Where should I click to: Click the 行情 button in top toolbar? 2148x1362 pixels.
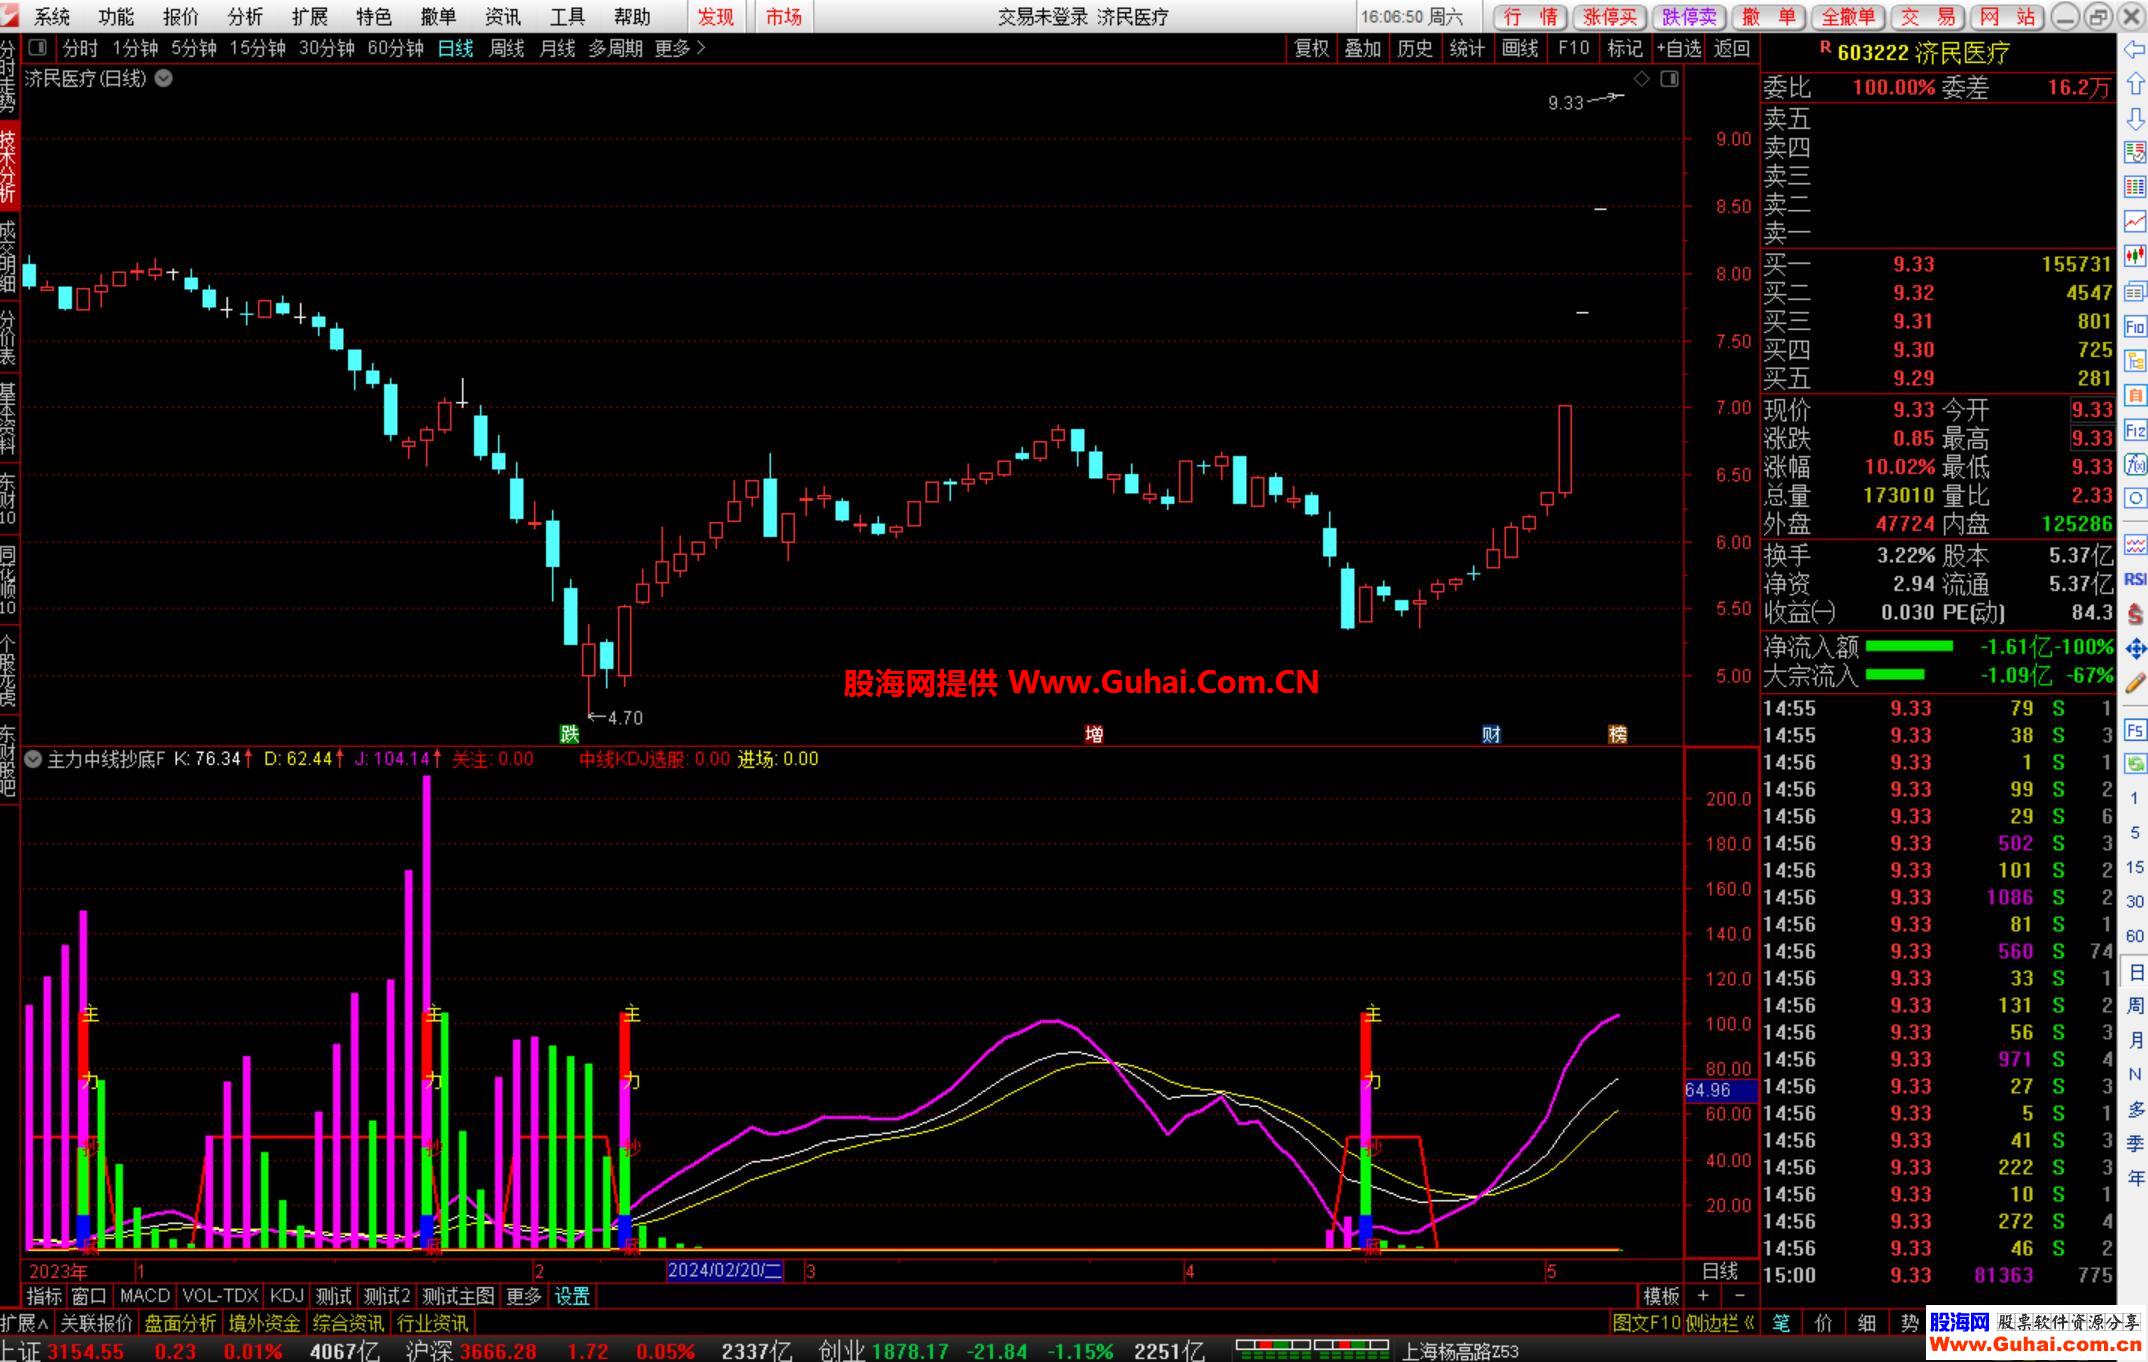coord(1530,16)
